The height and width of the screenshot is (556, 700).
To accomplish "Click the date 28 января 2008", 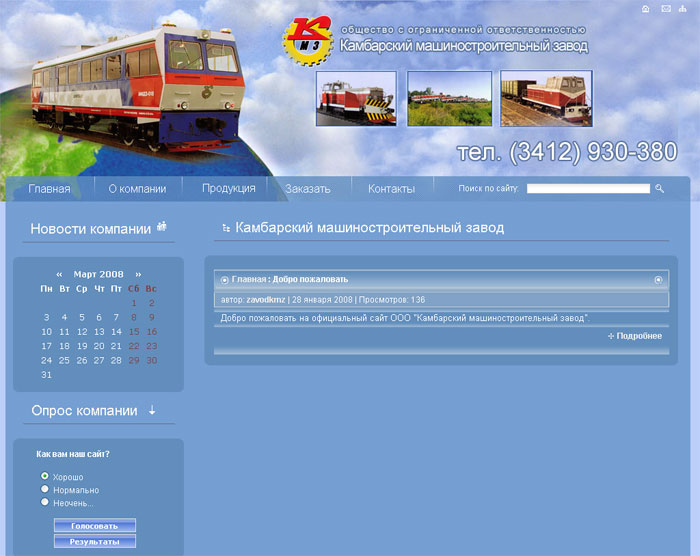I will click(322, 300).
